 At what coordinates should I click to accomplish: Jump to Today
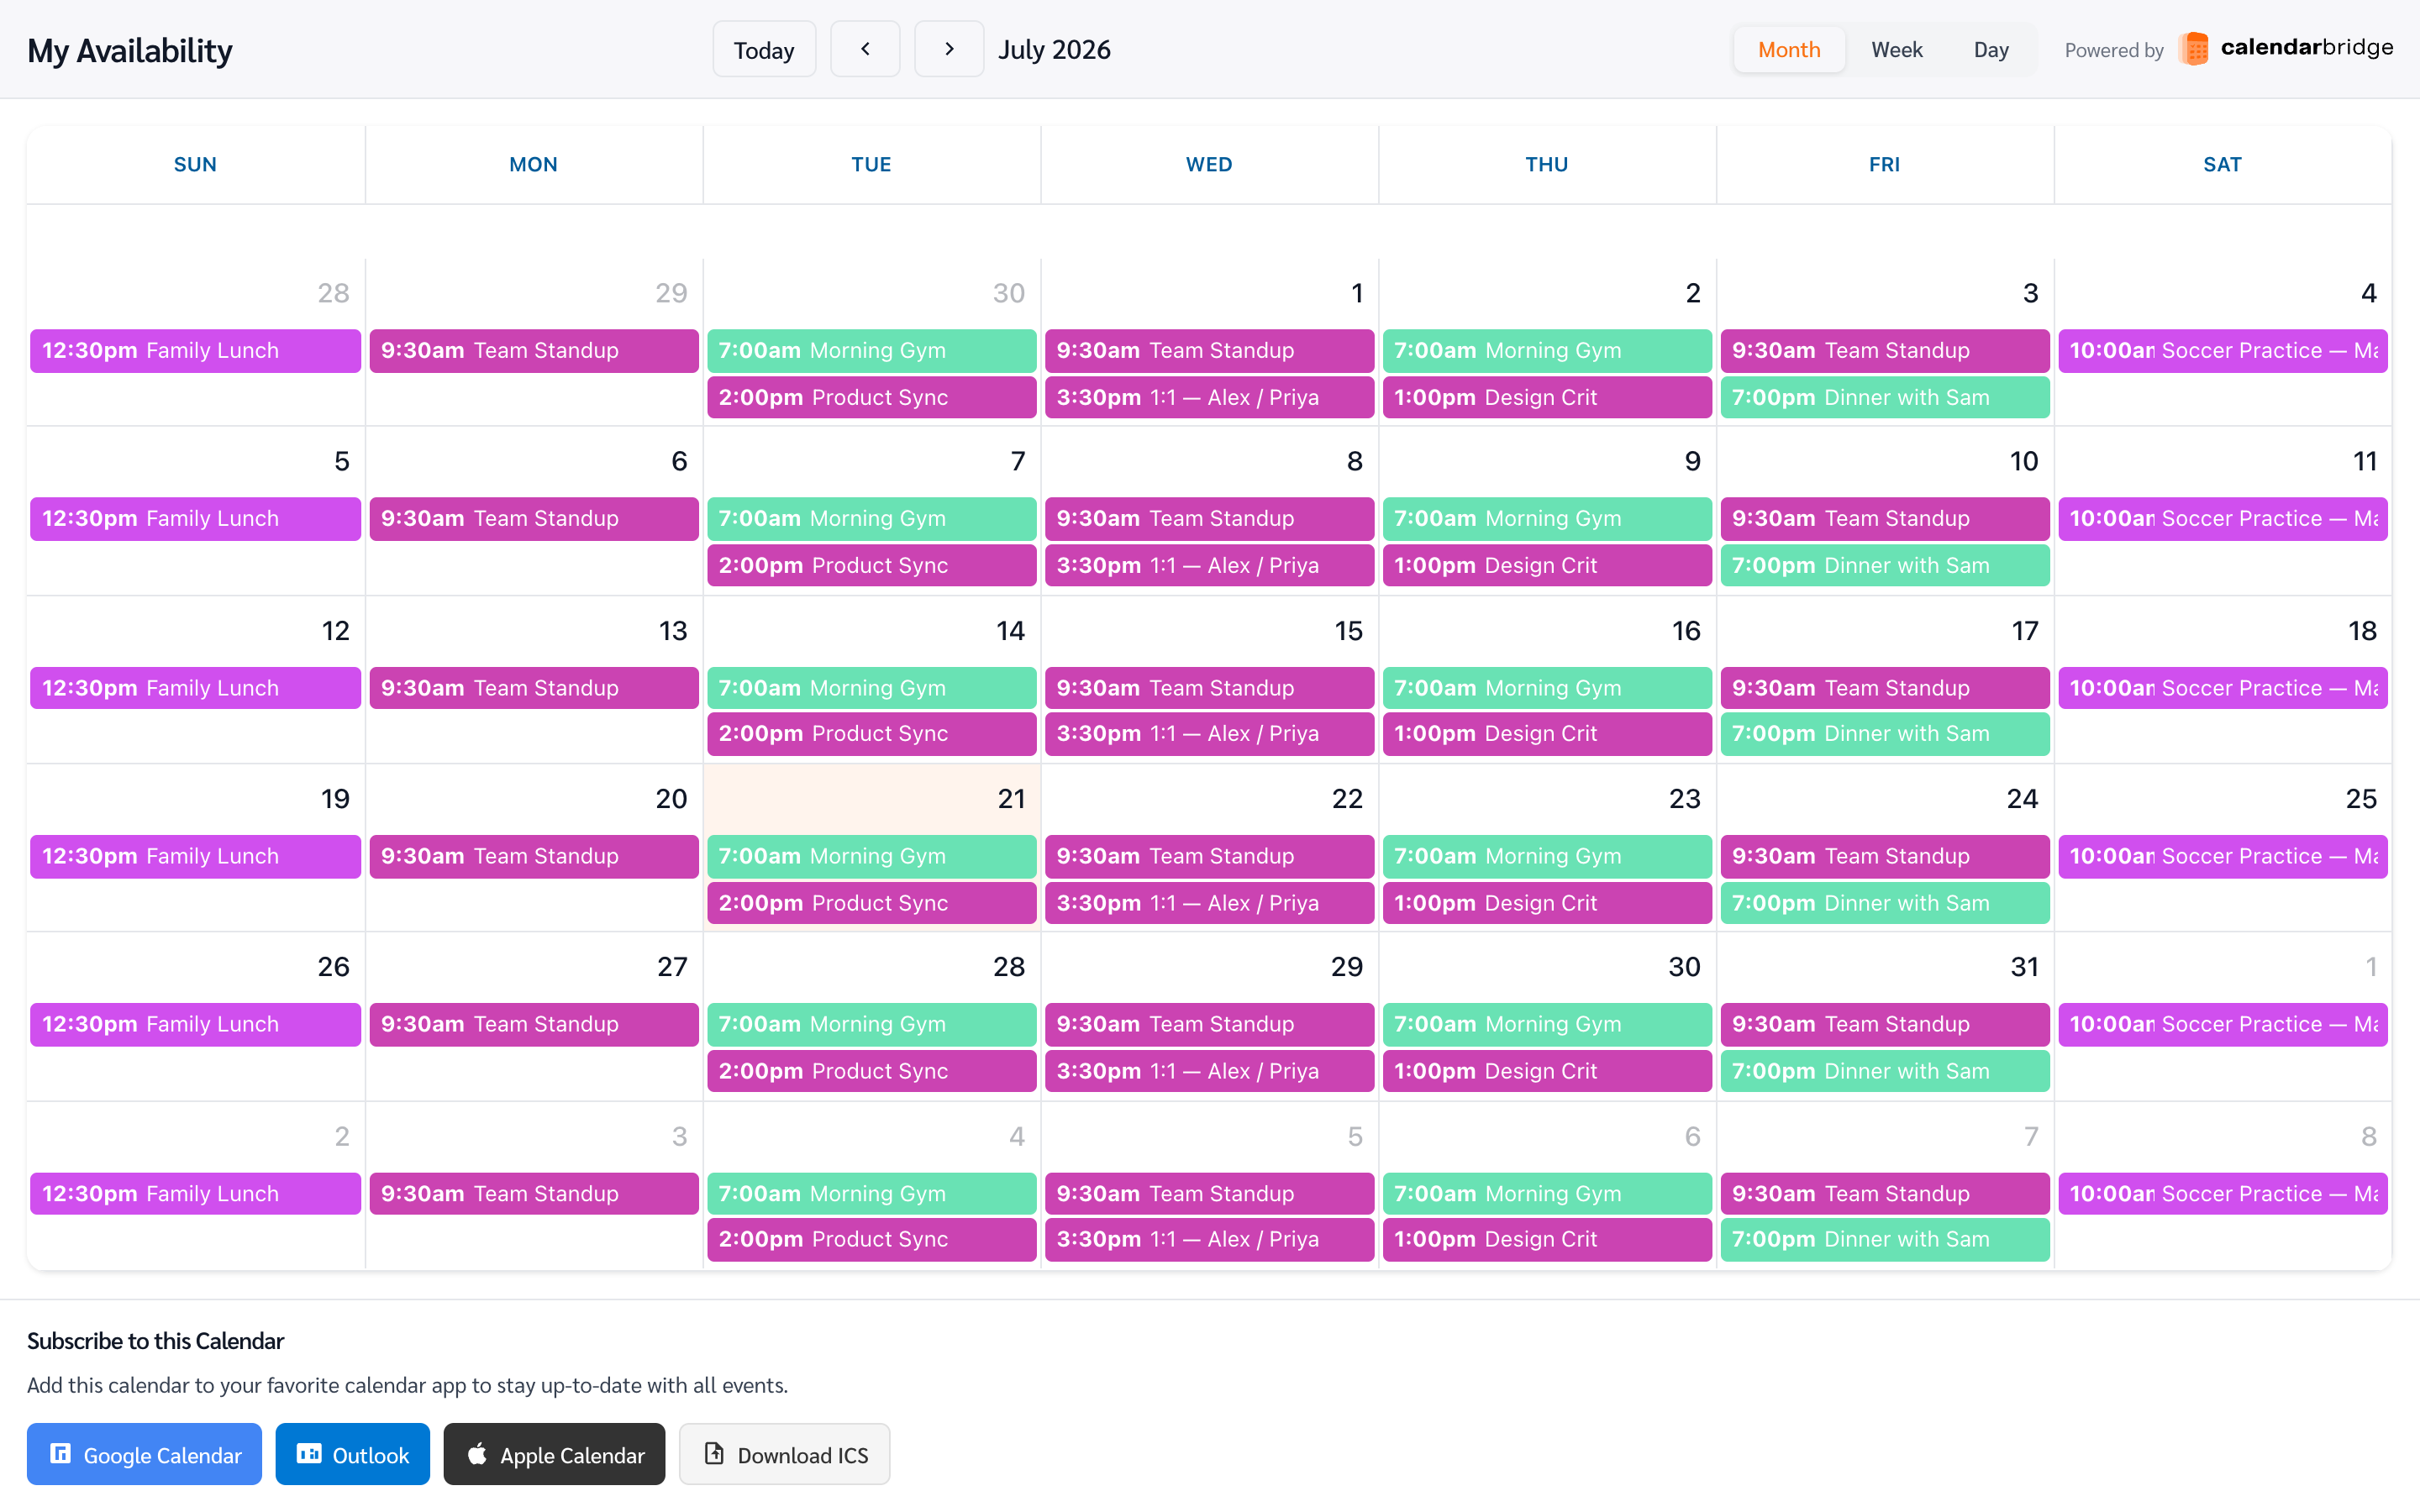764,49
